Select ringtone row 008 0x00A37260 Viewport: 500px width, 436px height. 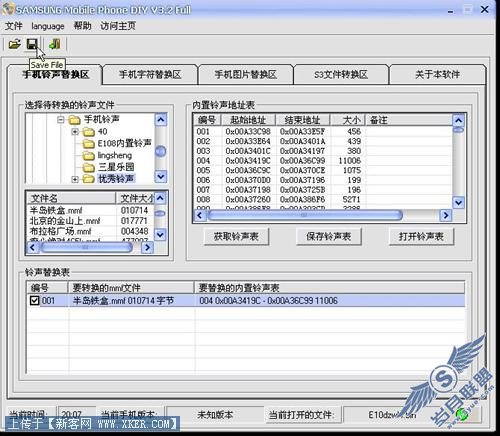point(323,199)
